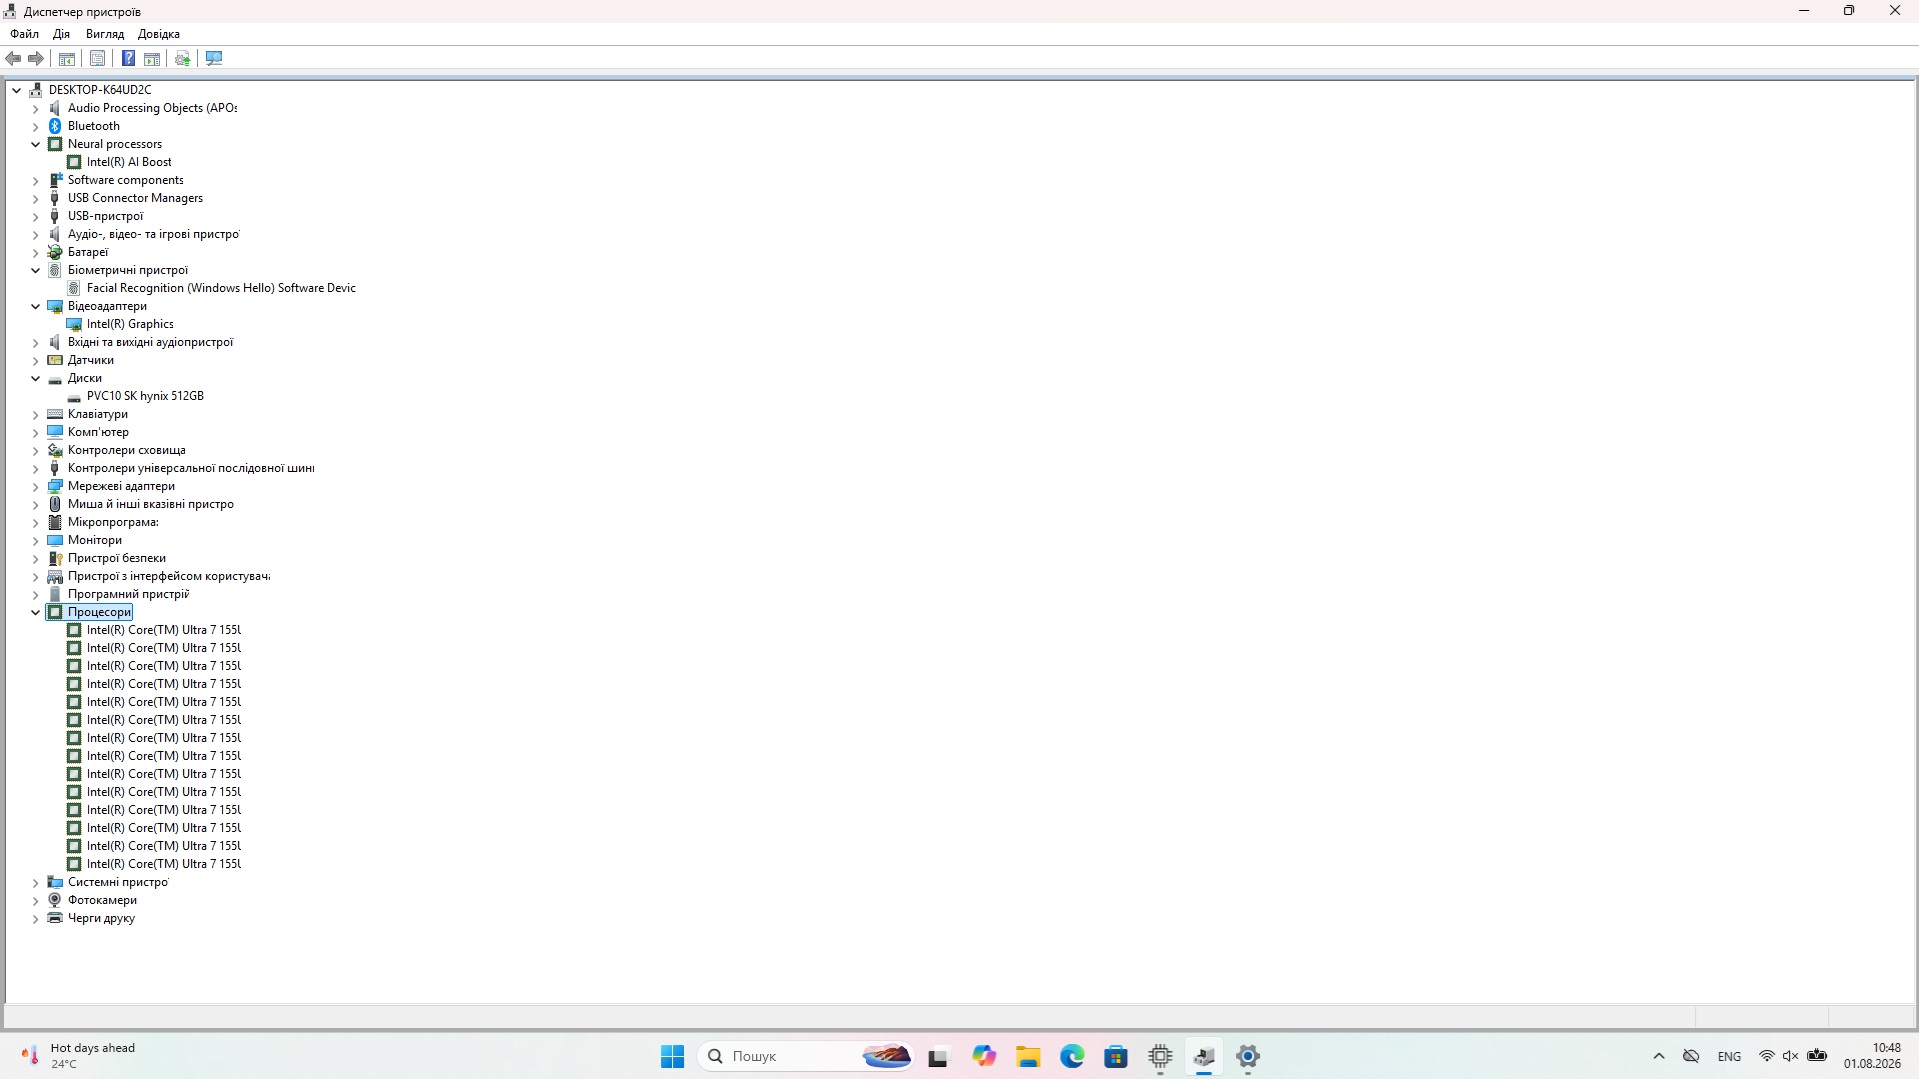The height and width of the screenshot is (1079, 1919).
Task: Show hidden tray icons chevron
Action: 1659,1056
